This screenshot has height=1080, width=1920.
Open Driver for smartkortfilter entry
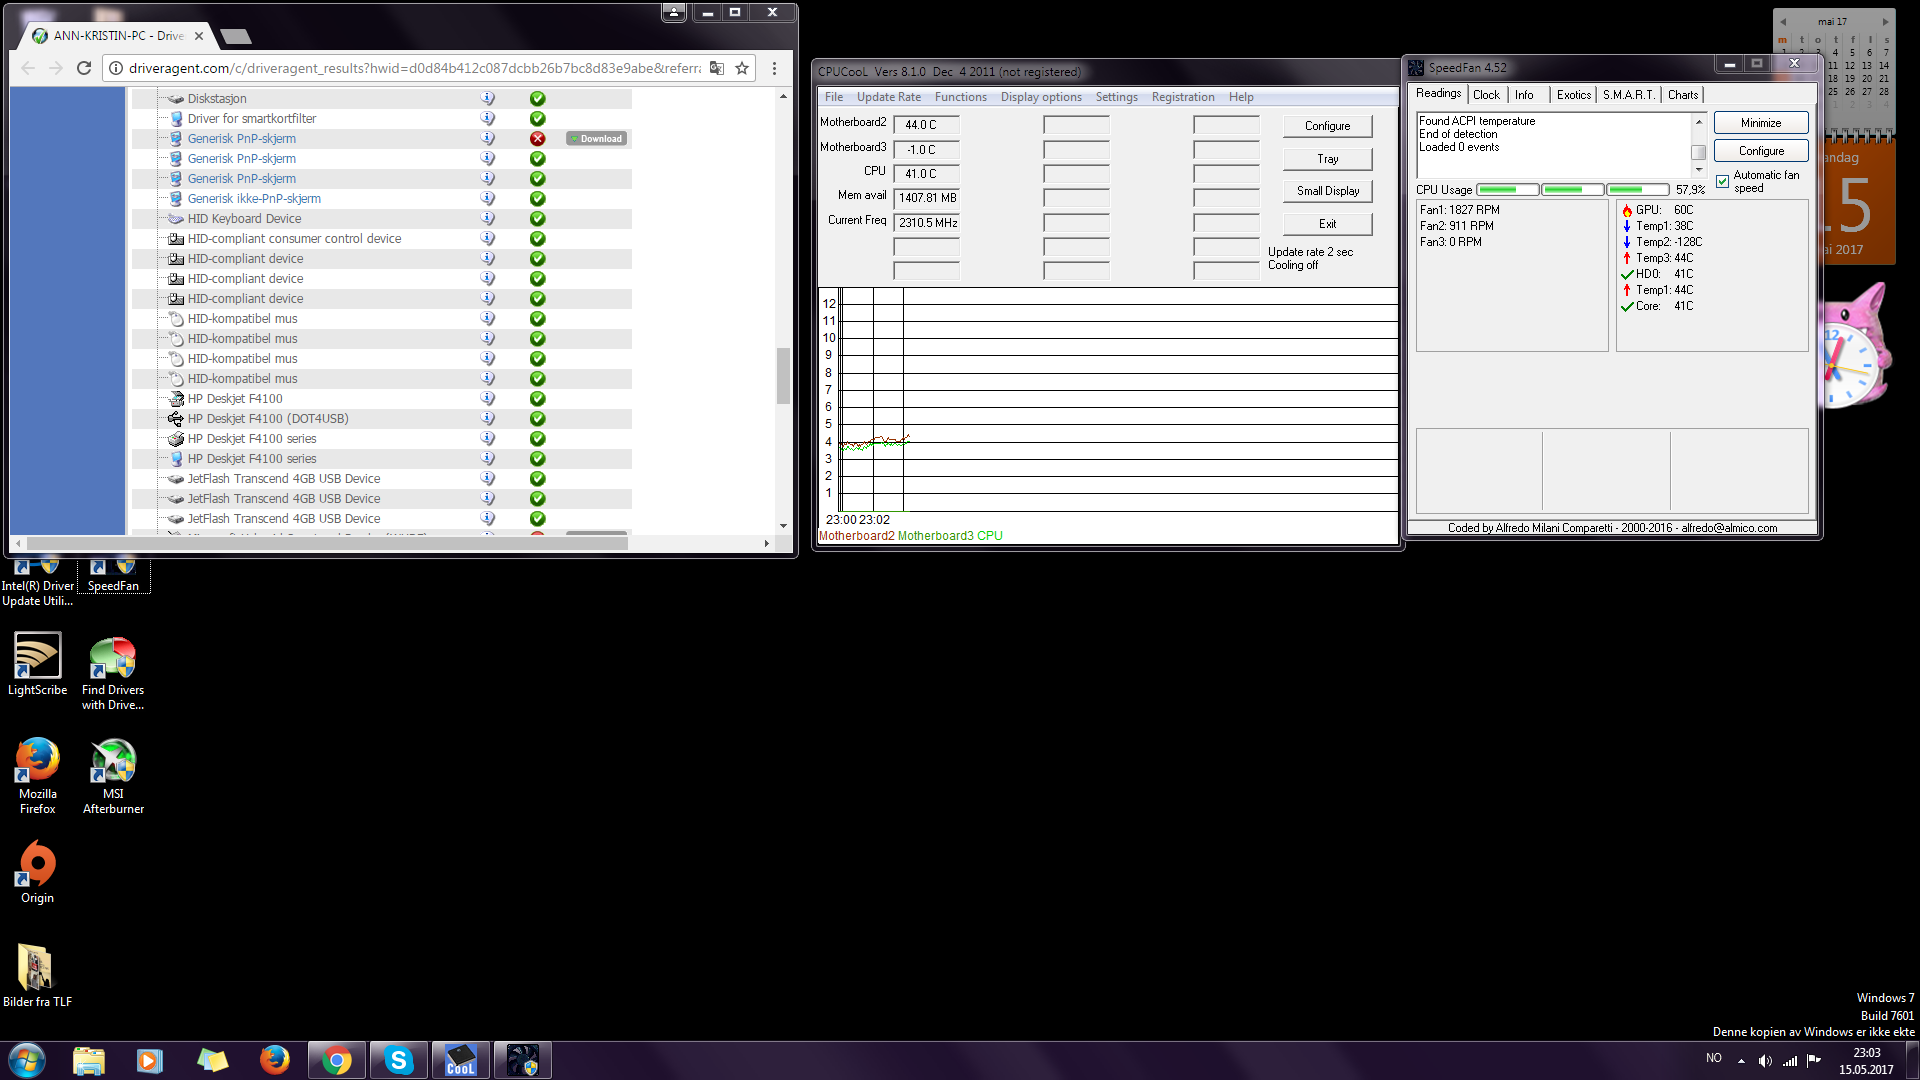(252, 118)
